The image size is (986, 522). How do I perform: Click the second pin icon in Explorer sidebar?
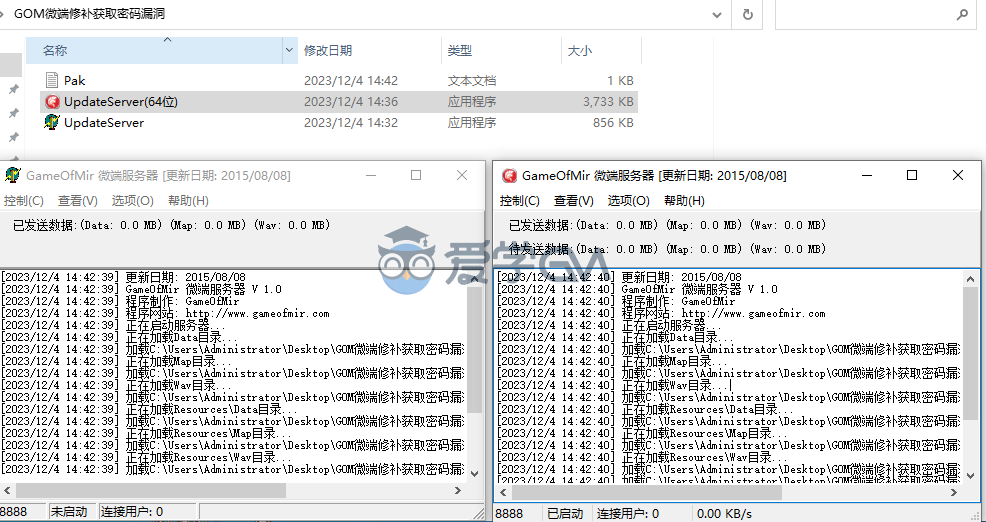point(13,113)
